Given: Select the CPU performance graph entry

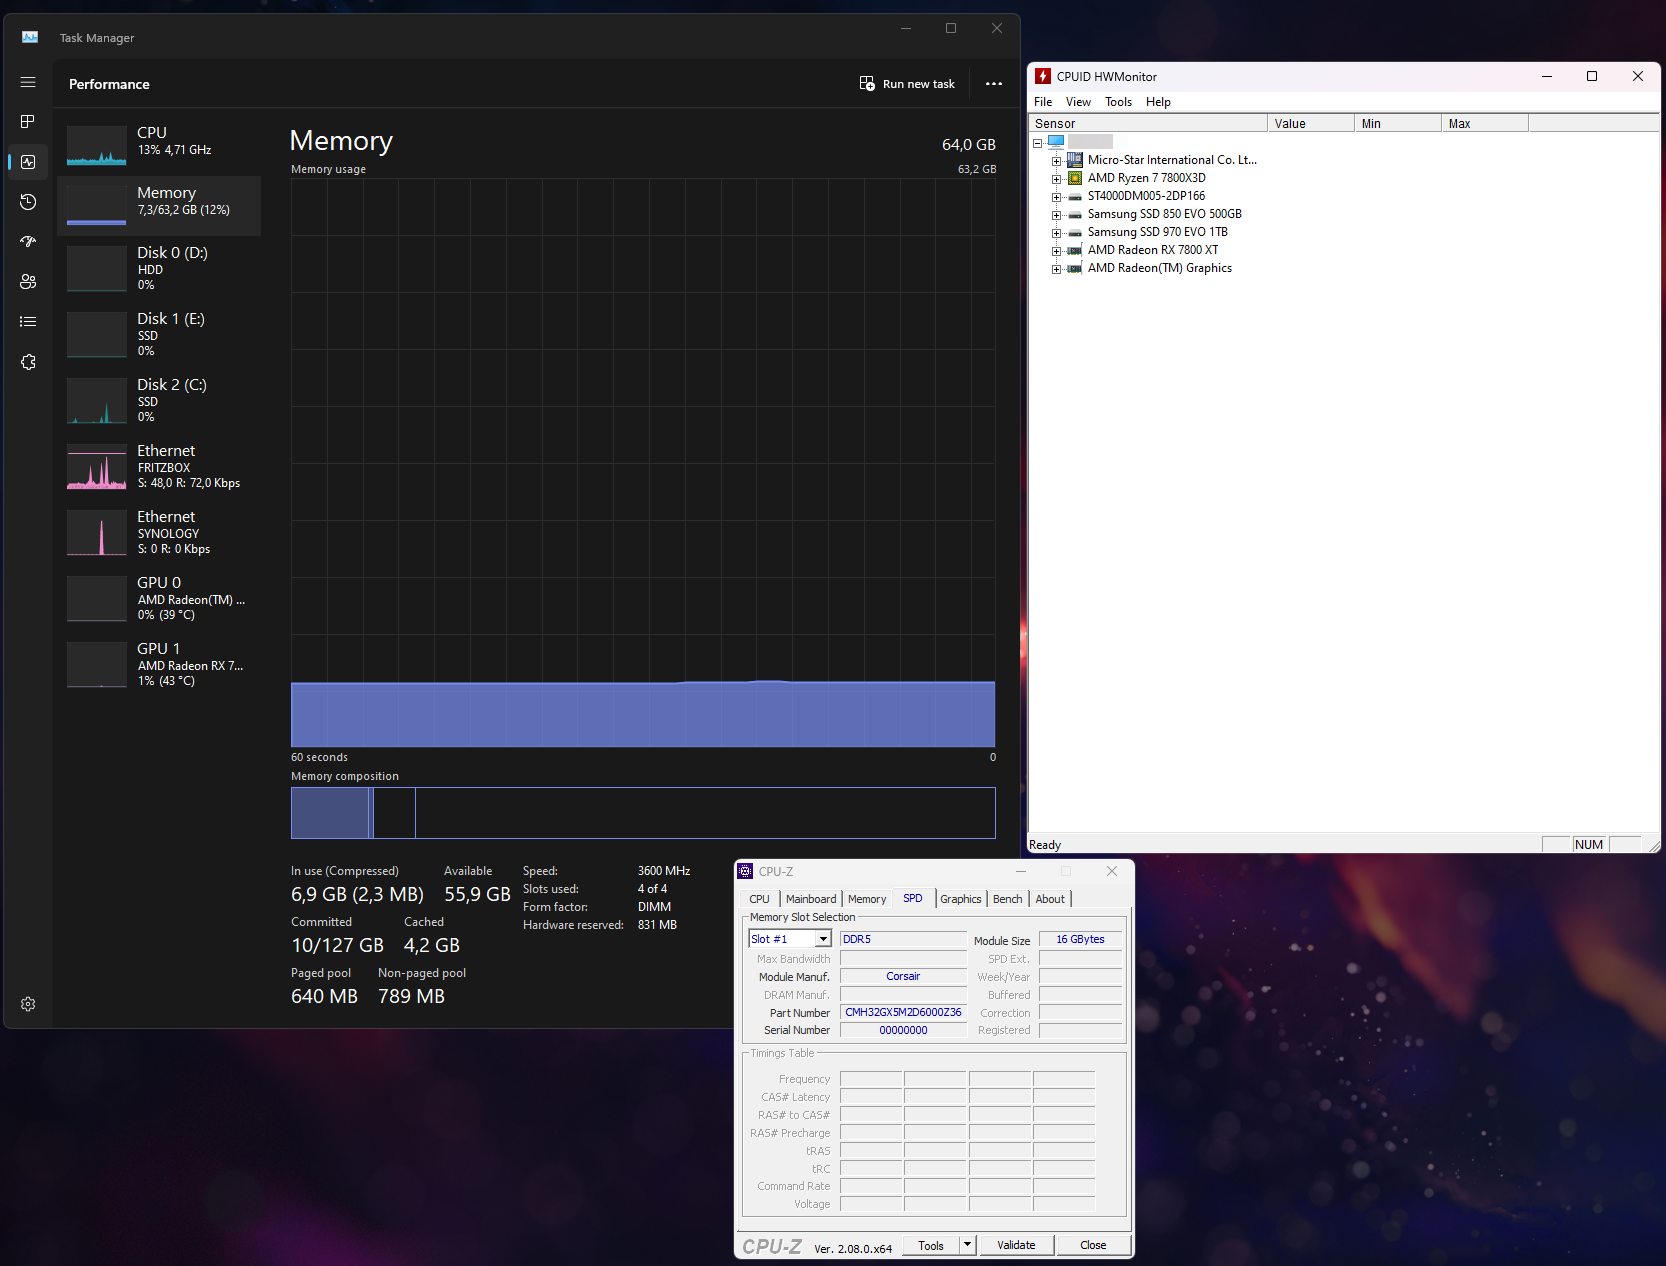Looking at the screenshot, I should 159,145.
